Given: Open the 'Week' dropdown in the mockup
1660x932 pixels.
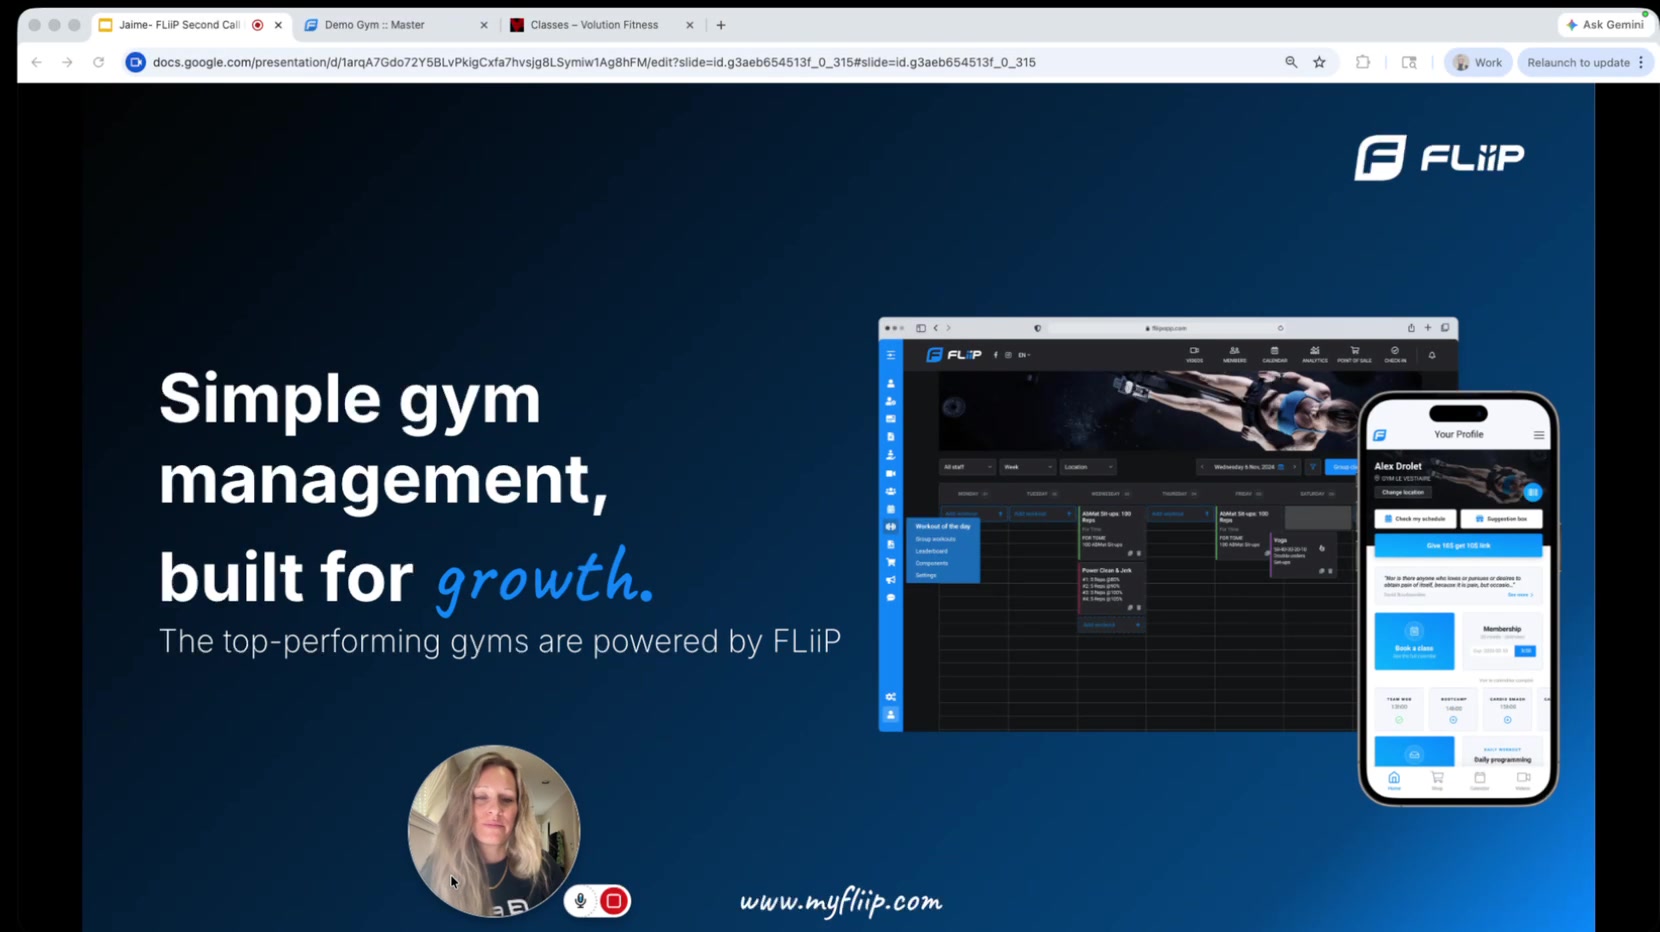Looking at the screenshot, I should (x=1027, y=467).
